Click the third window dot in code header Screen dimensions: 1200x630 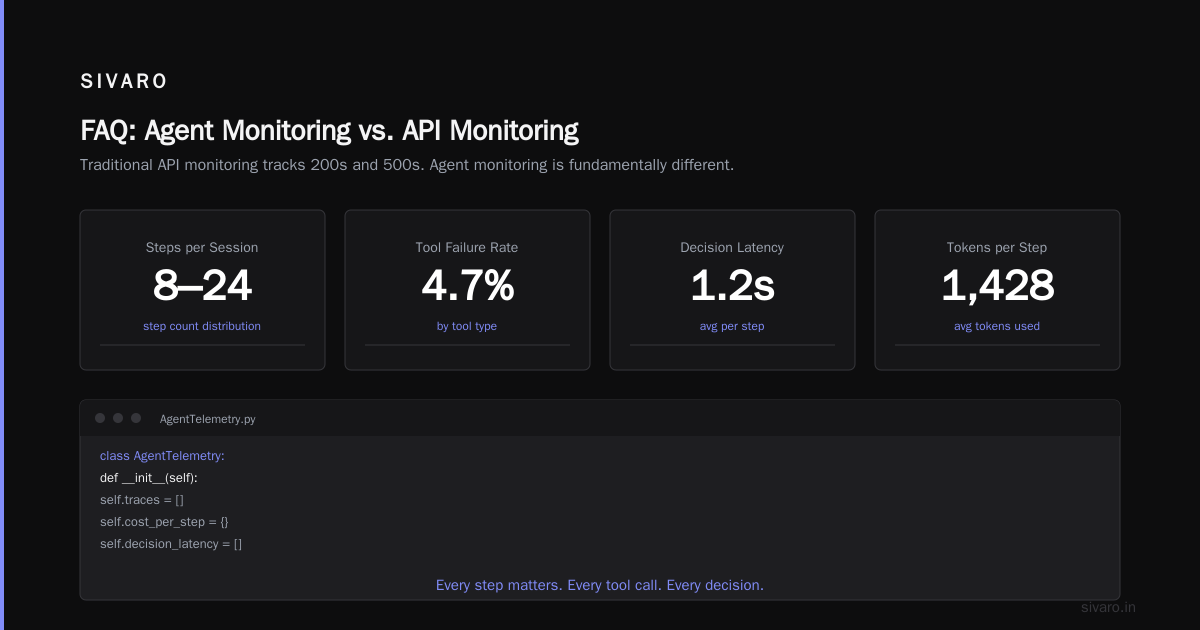136,418
